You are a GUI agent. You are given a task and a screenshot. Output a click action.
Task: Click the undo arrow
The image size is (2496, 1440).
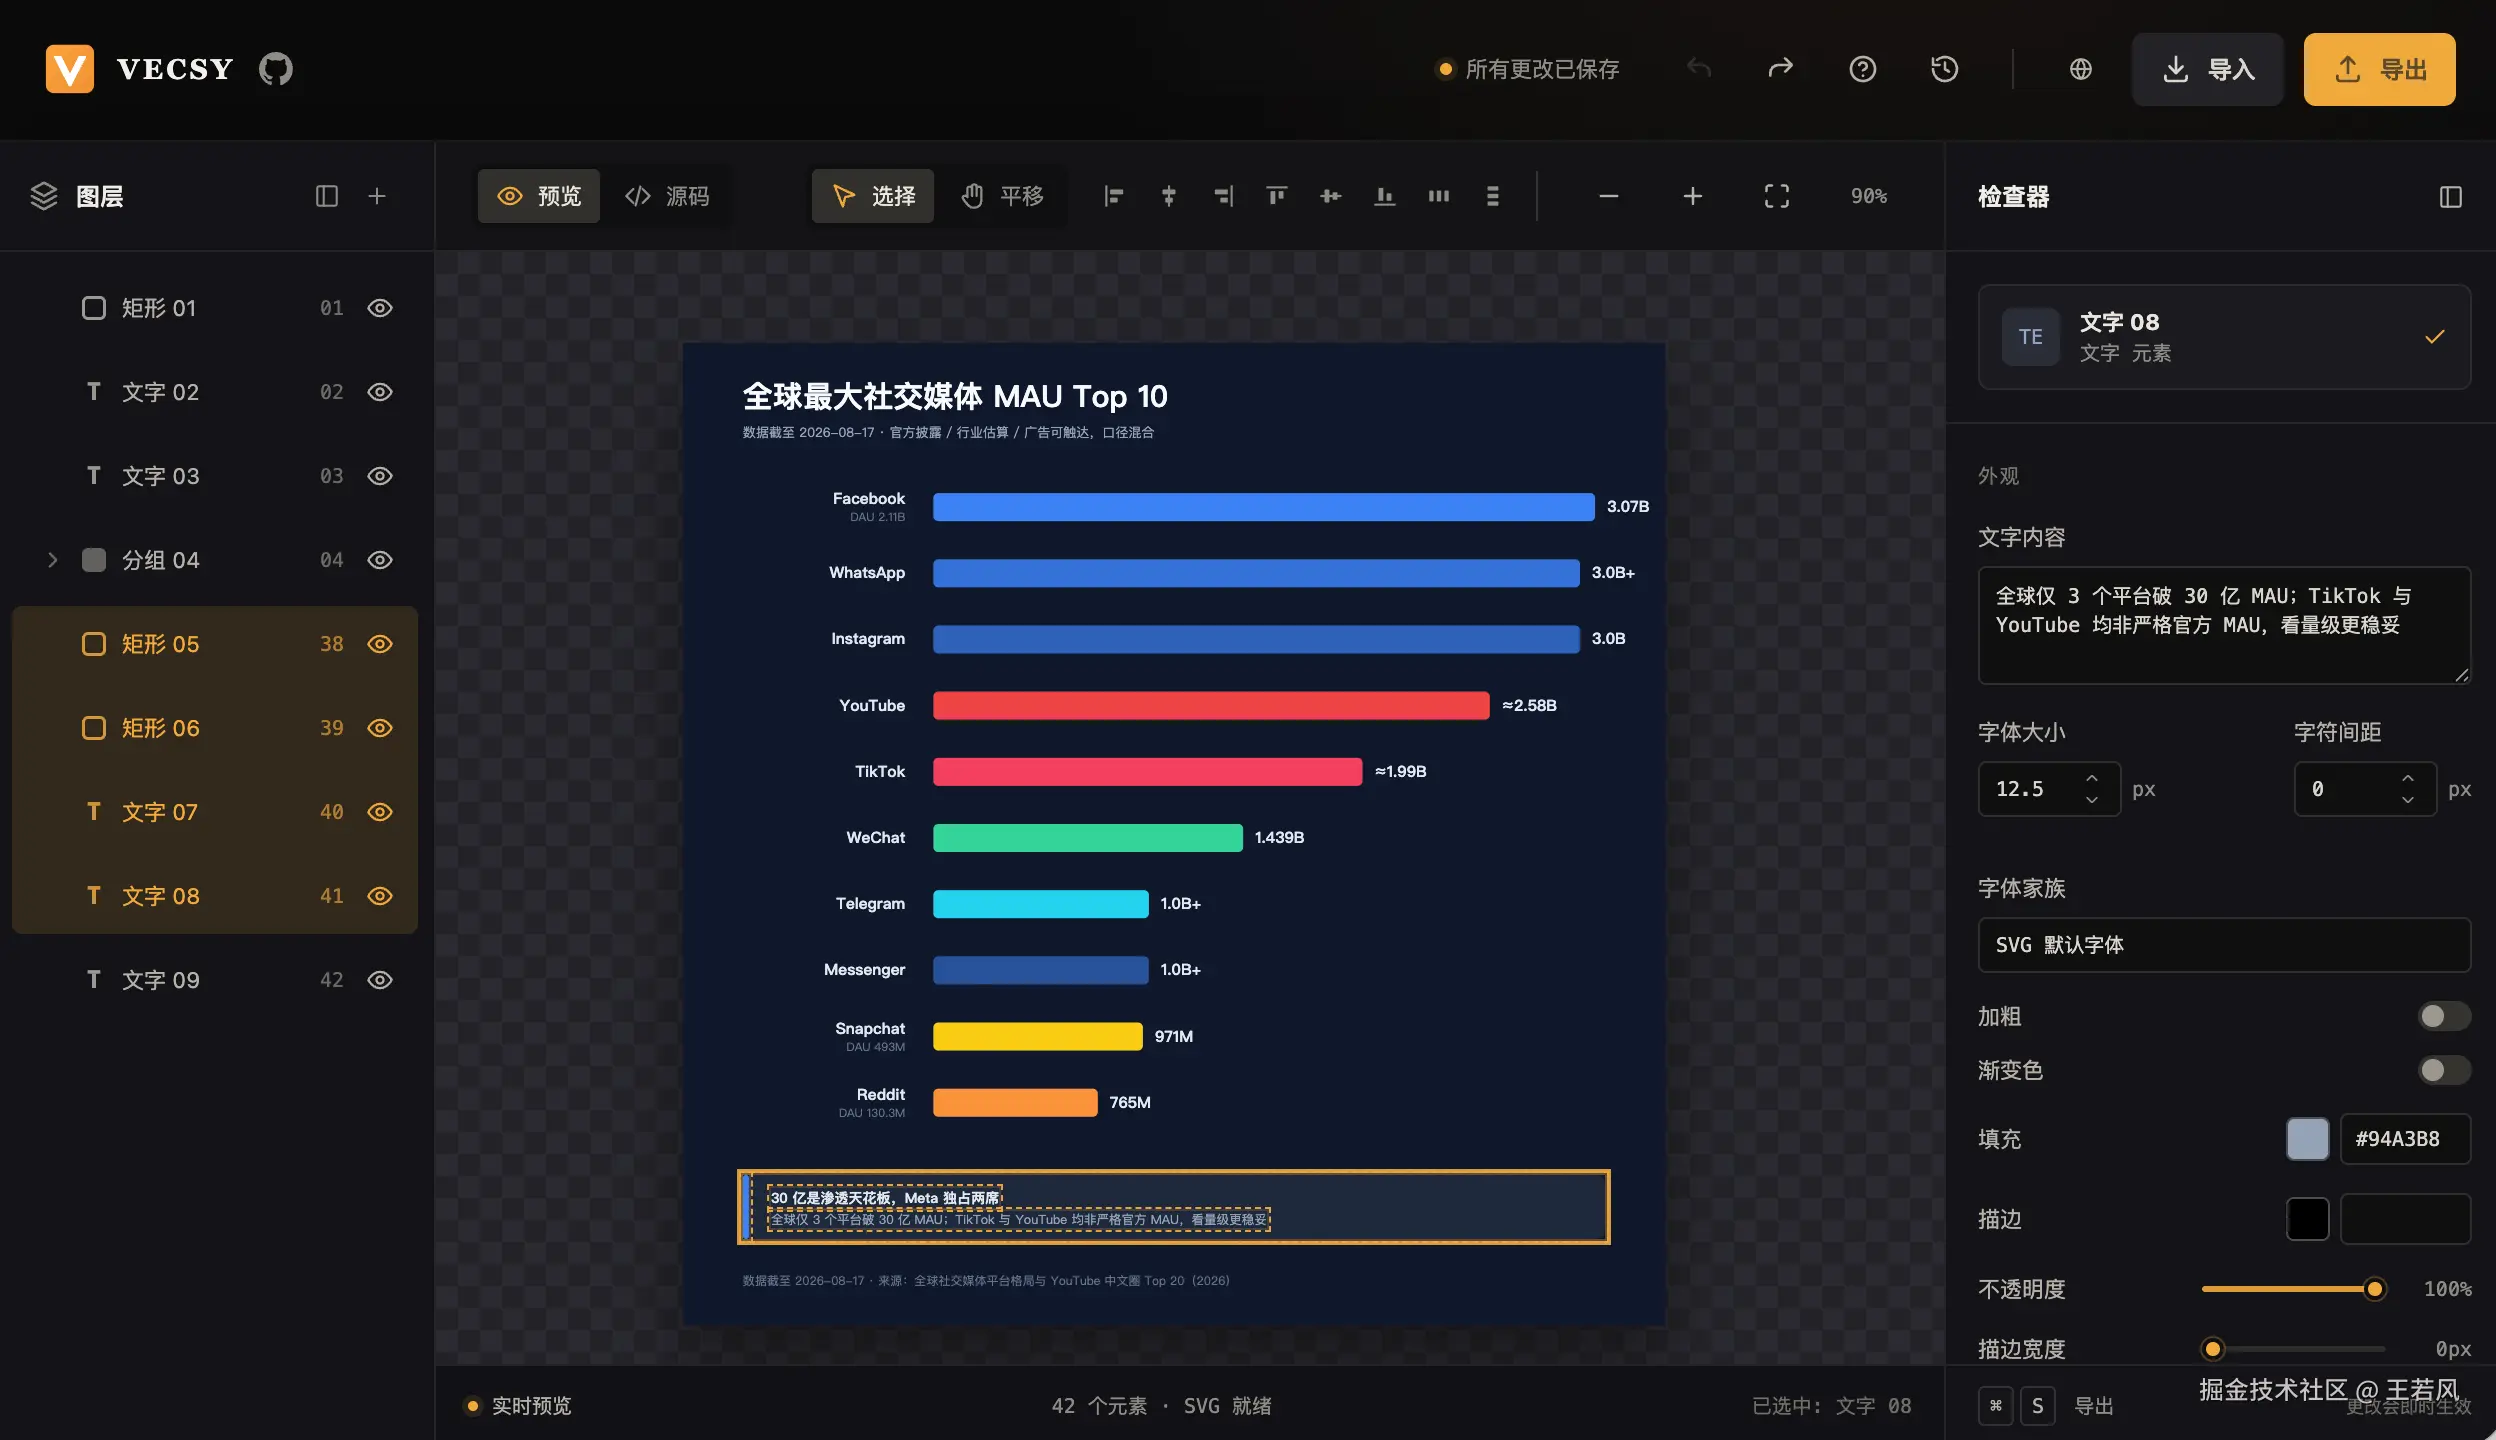coord(1699,69)
